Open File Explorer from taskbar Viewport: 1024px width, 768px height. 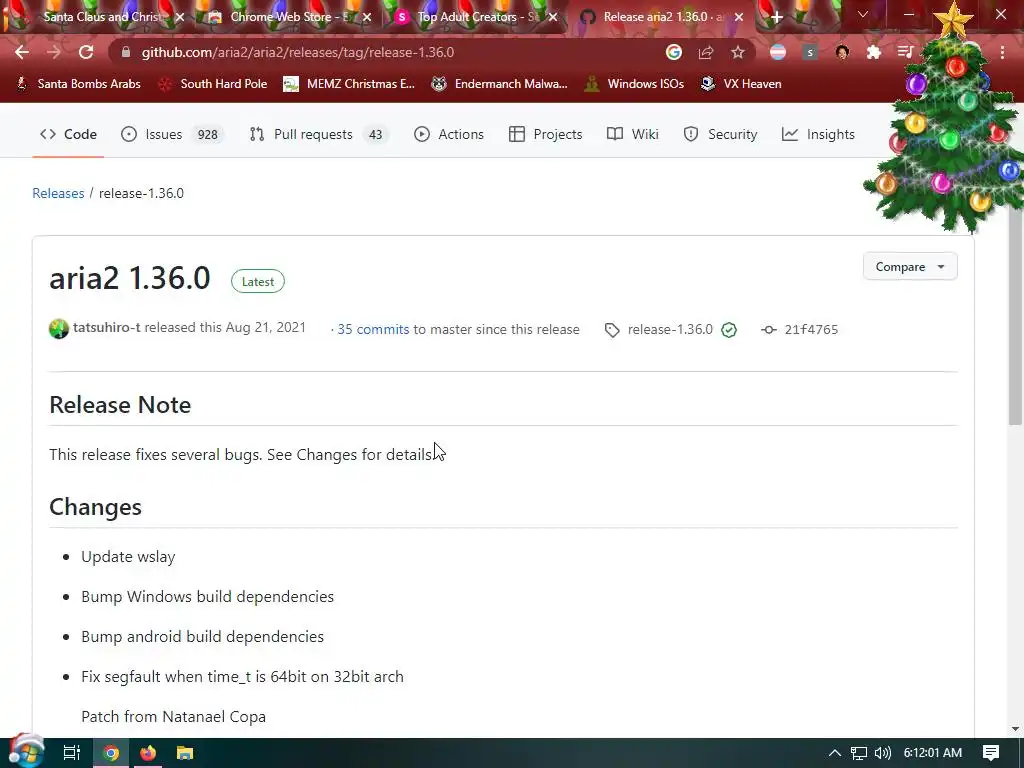coord(185,753)
